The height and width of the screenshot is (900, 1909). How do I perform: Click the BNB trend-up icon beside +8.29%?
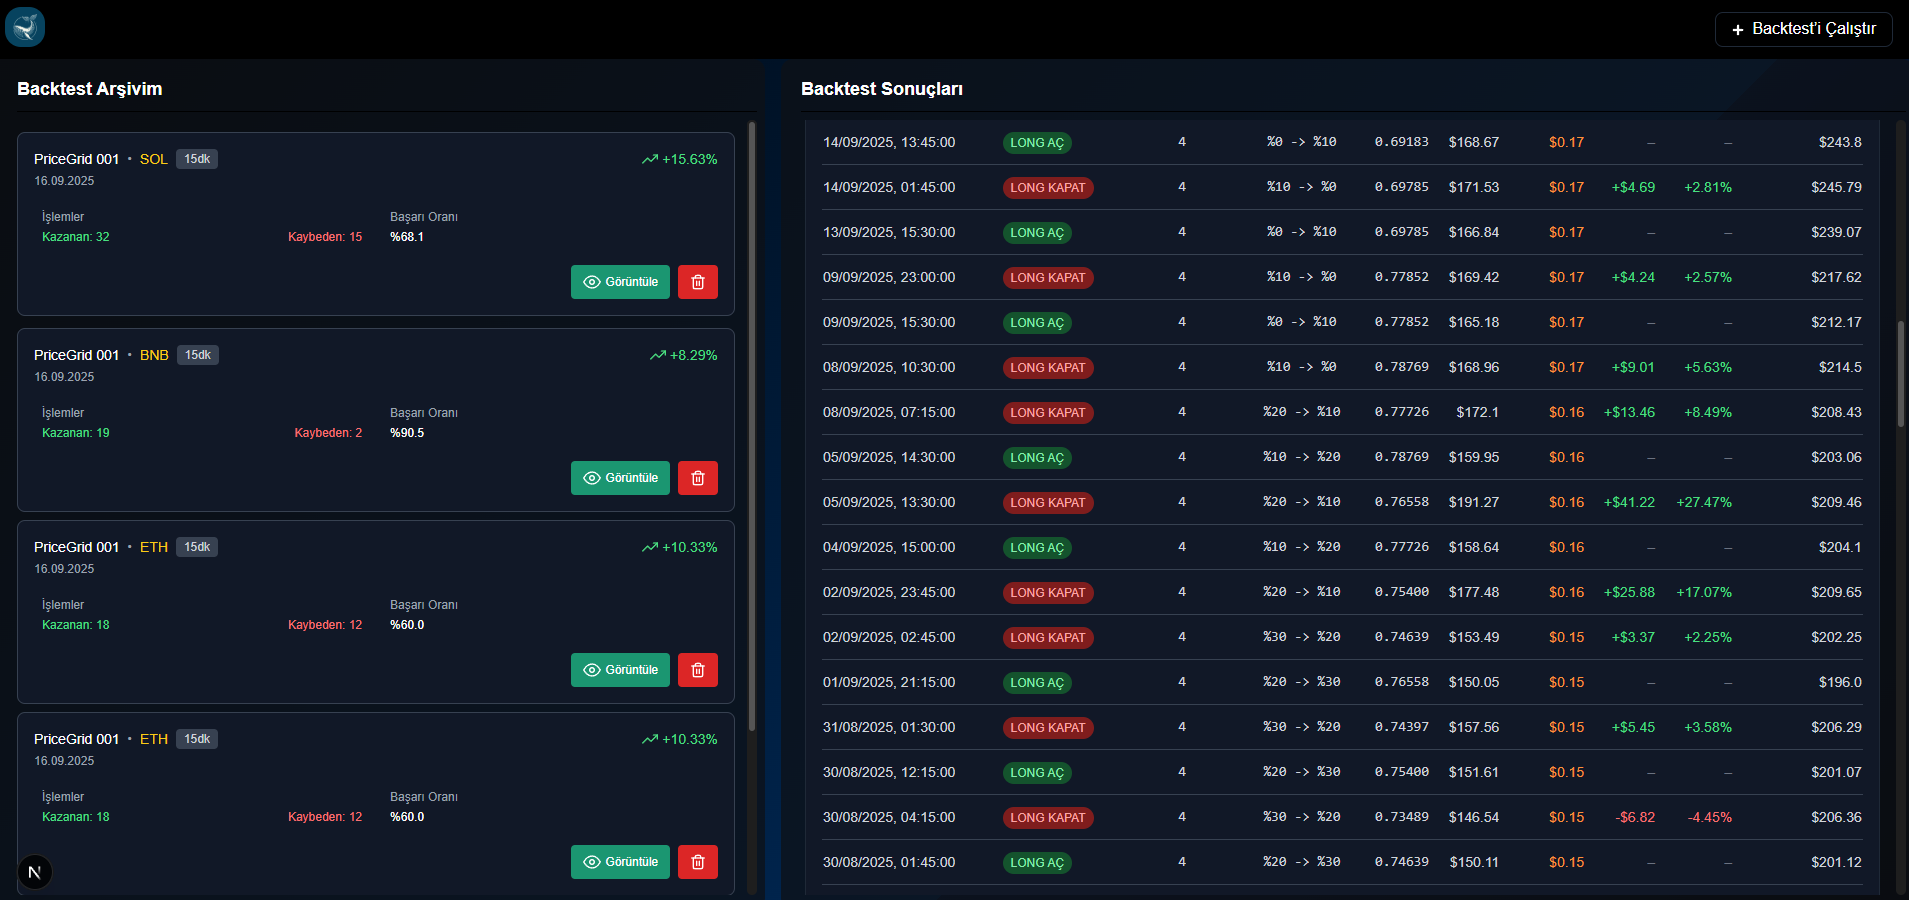[658, 355]
